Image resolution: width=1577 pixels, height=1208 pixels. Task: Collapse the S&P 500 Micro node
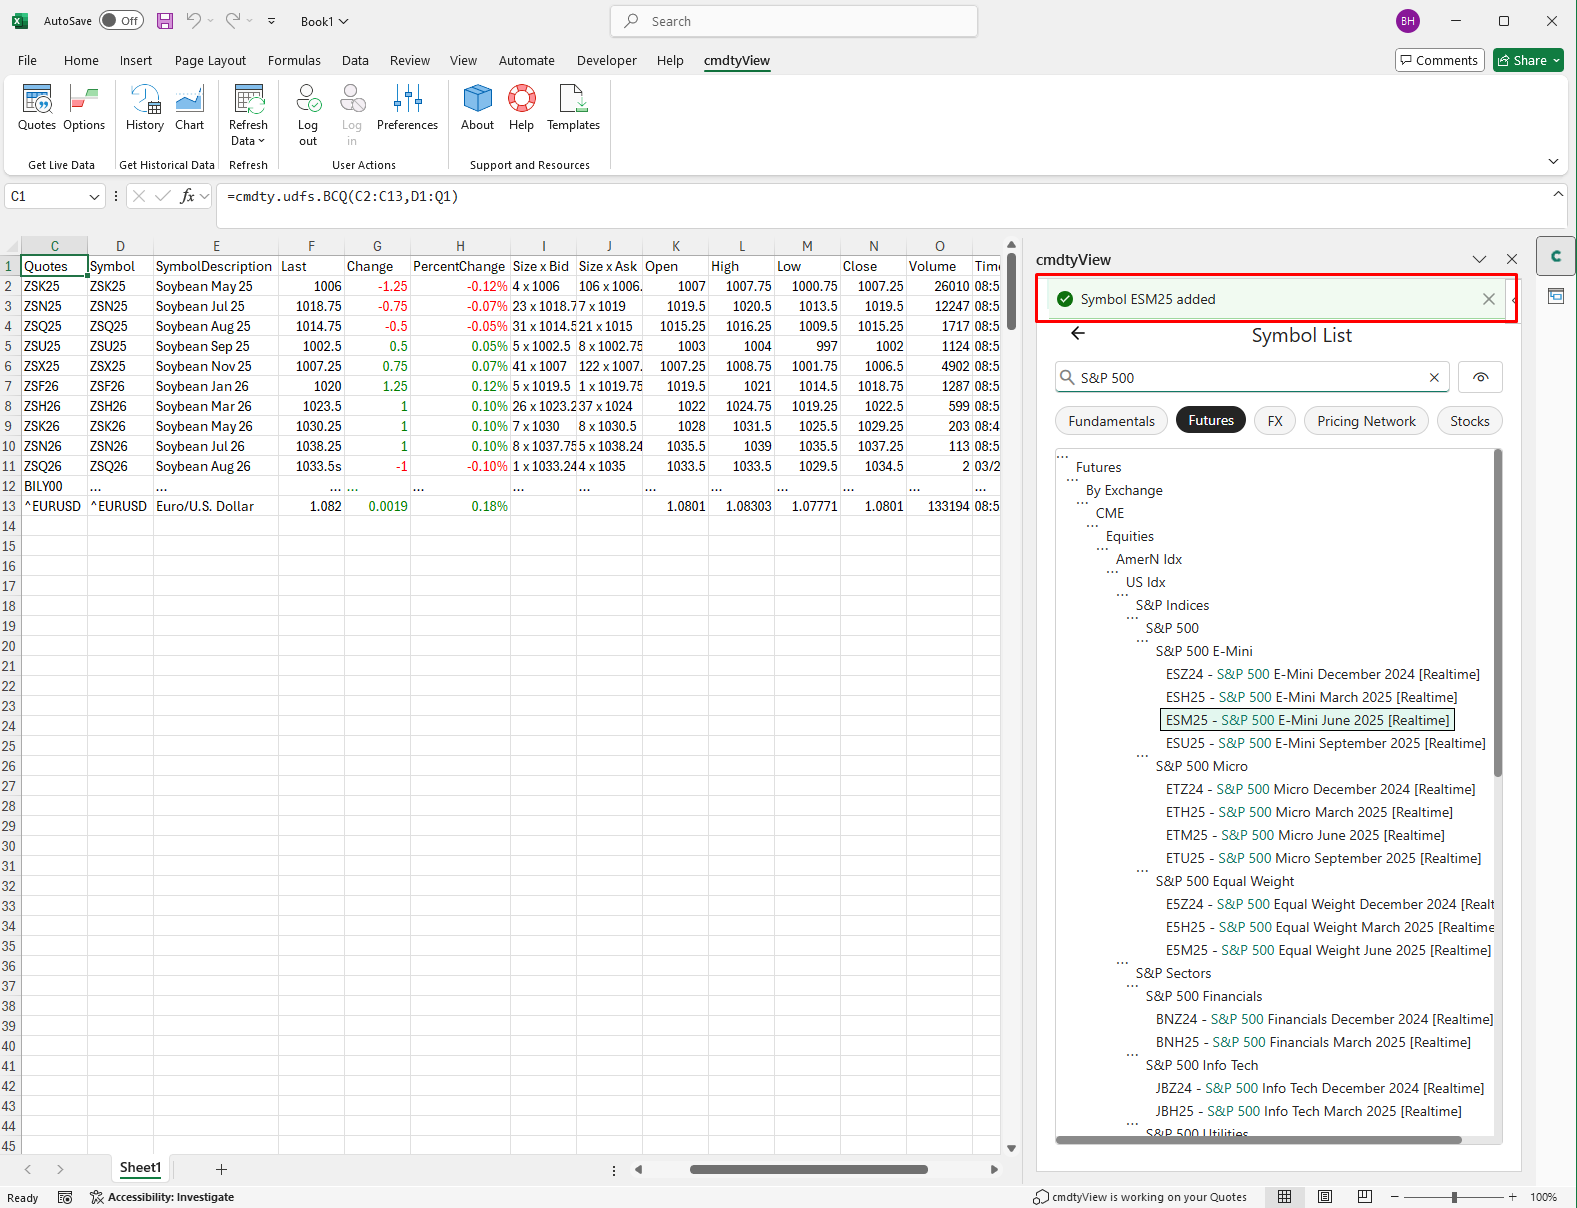click(x=1143, y=757)
